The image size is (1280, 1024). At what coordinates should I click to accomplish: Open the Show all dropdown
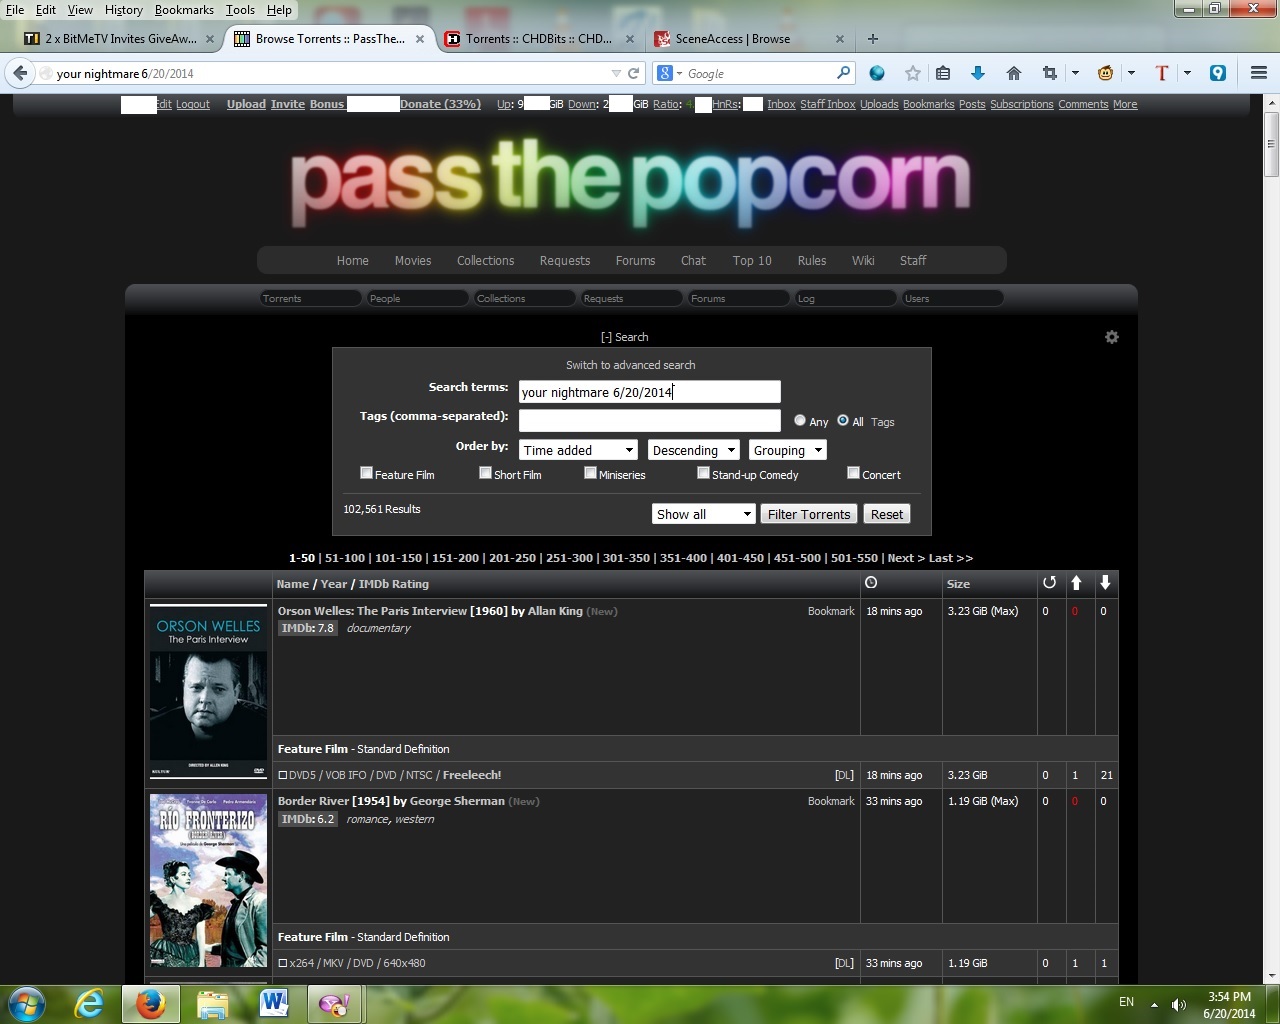point(704,514)
